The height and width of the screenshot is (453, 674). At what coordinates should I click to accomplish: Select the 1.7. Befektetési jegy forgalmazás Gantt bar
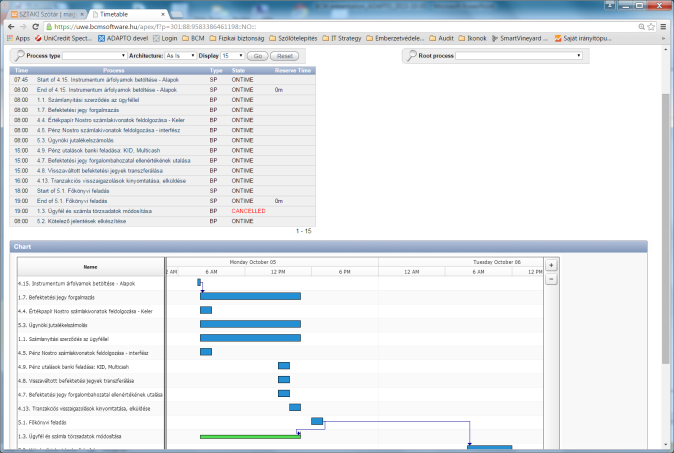(250, 296)
